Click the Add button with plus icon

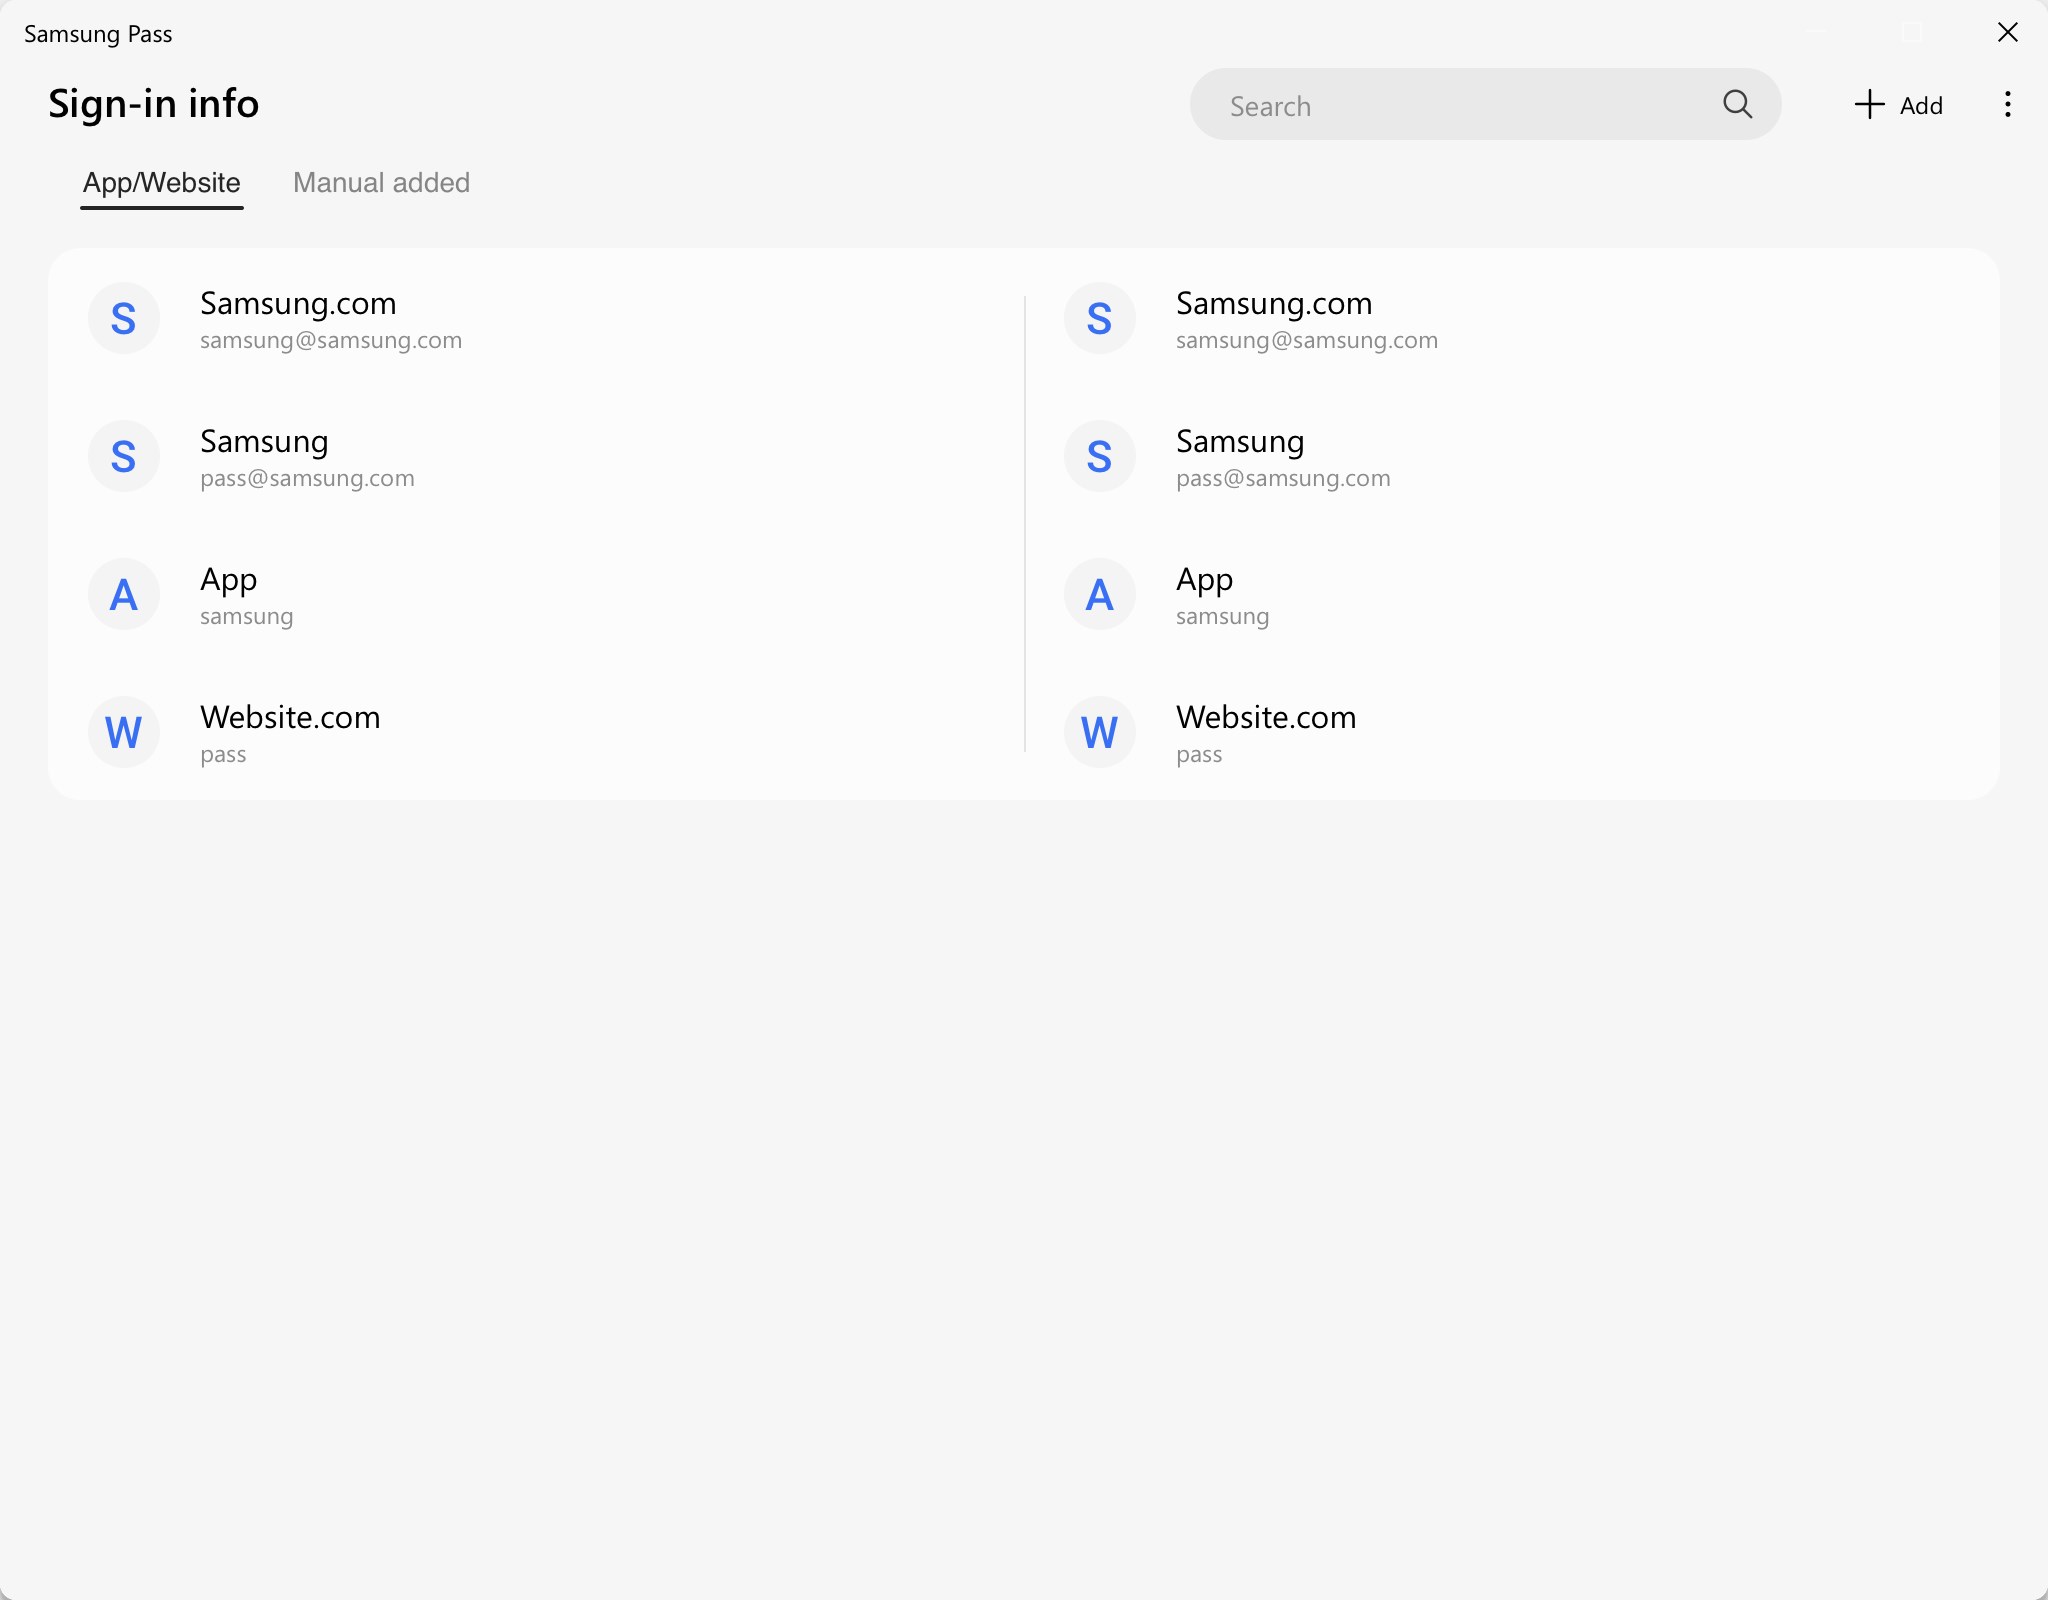1898,105
